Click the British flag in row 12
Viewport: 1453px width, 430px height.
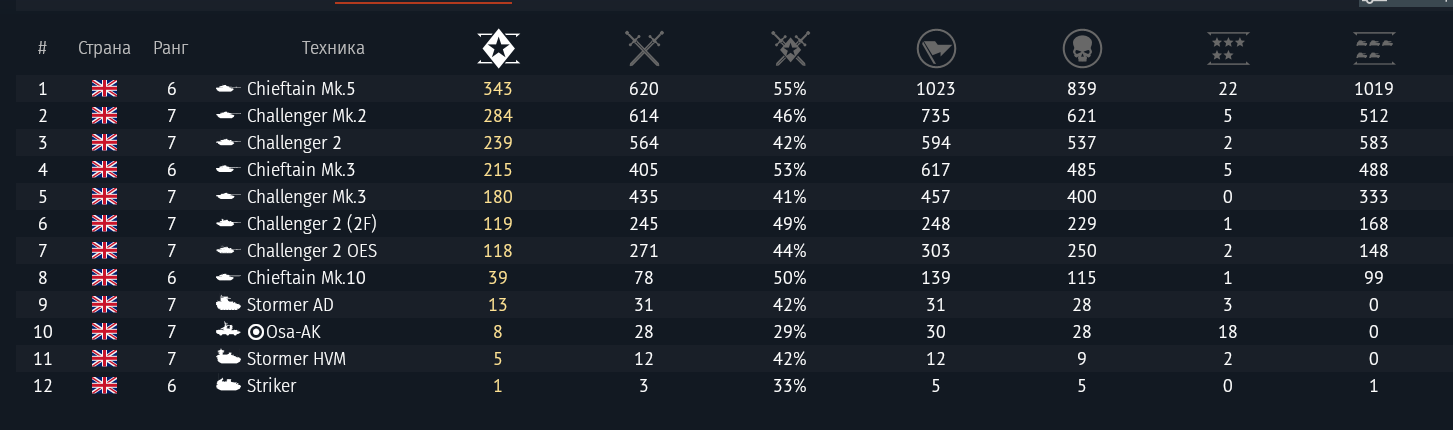[x=105, y=386]
